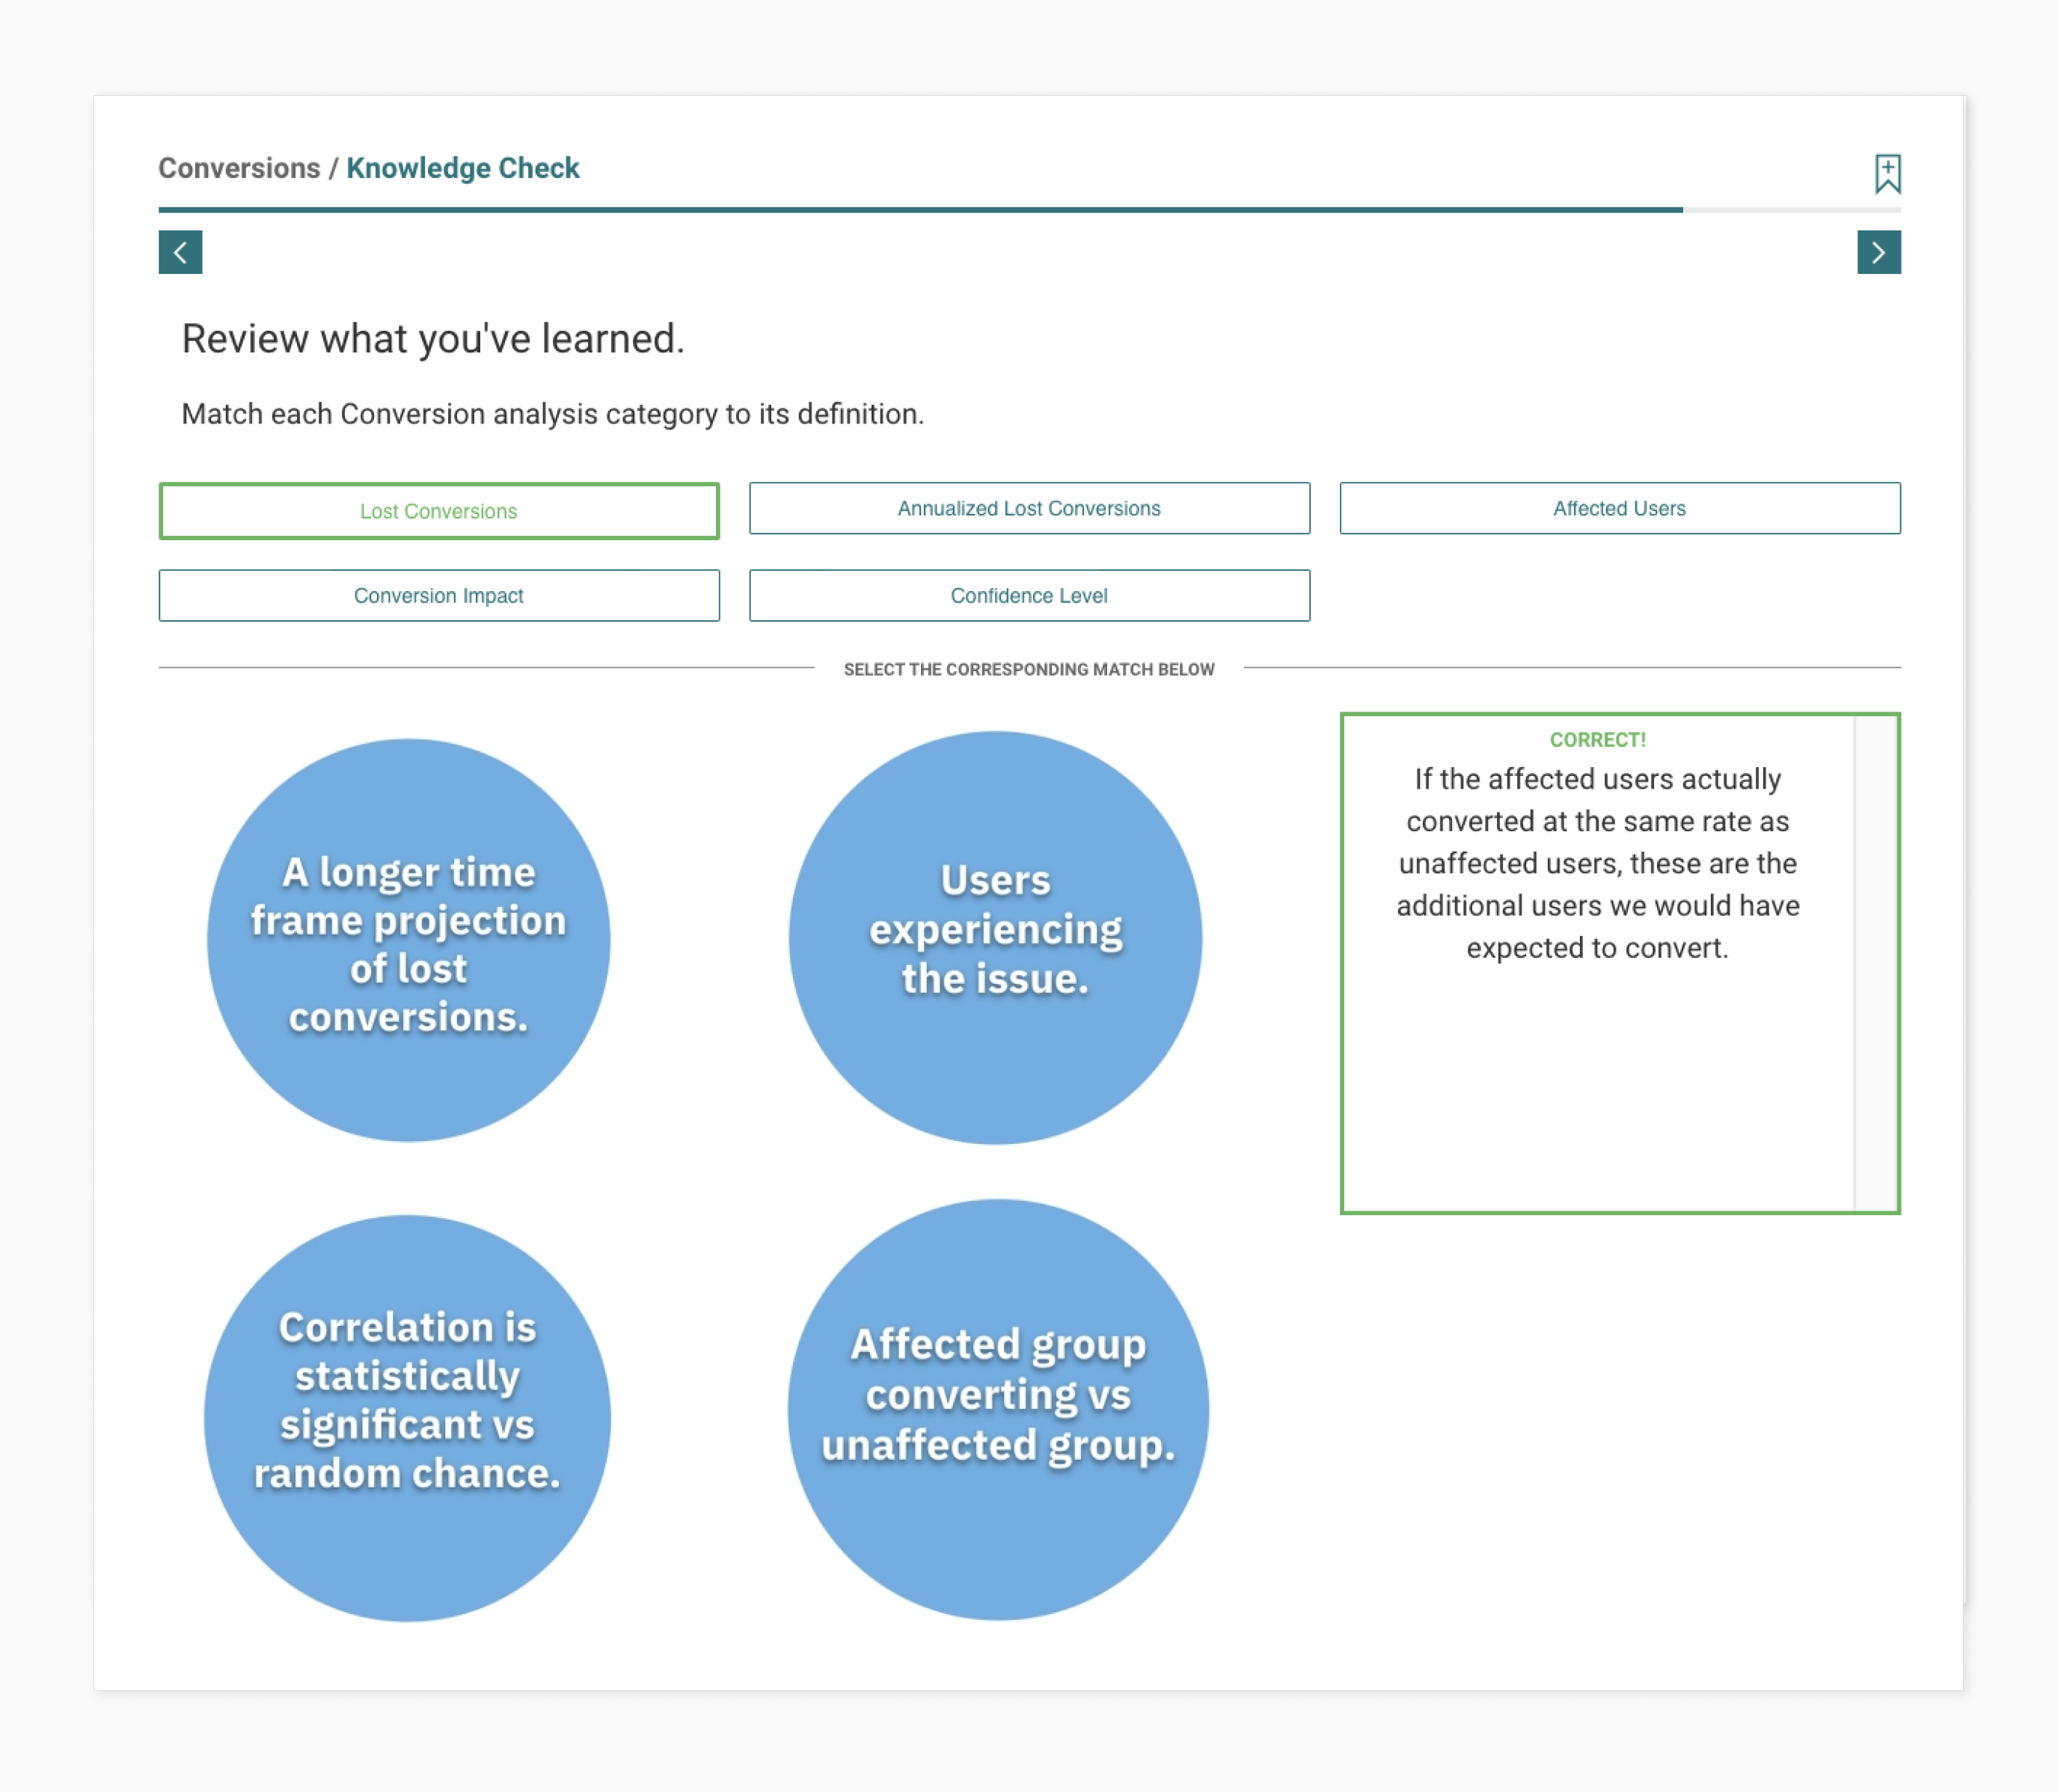
Task: Click the longer time frame projection circle
Action: coord(408,941)
